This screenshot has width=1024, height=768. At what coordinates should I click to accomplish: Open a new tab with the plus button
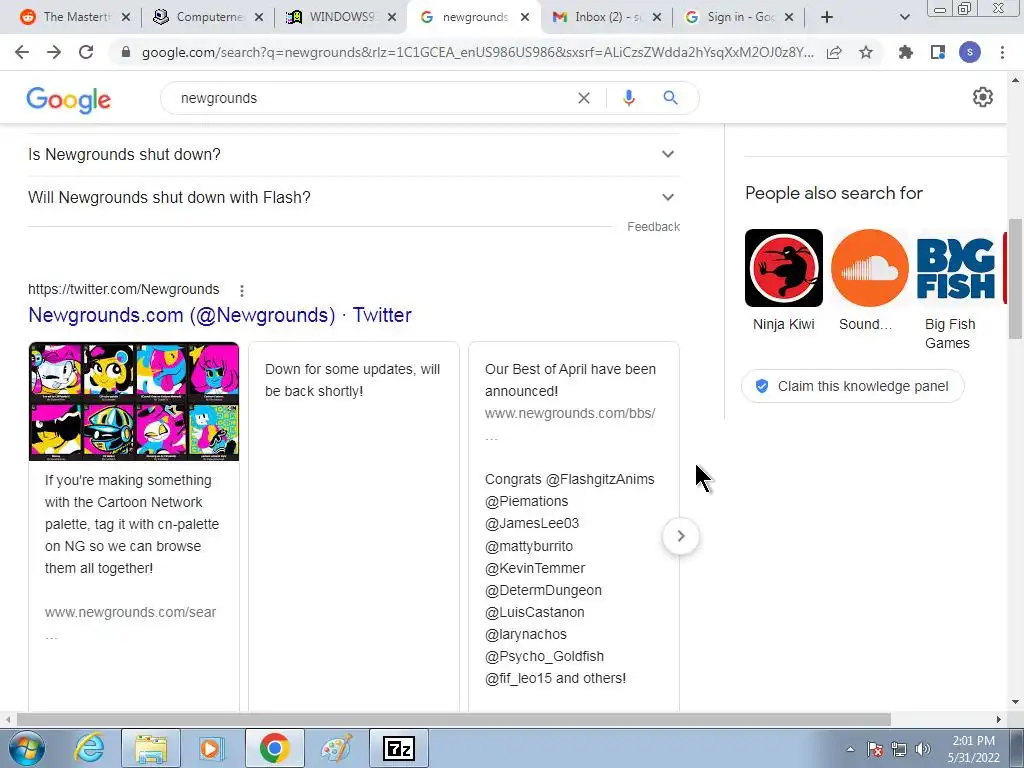827,17
